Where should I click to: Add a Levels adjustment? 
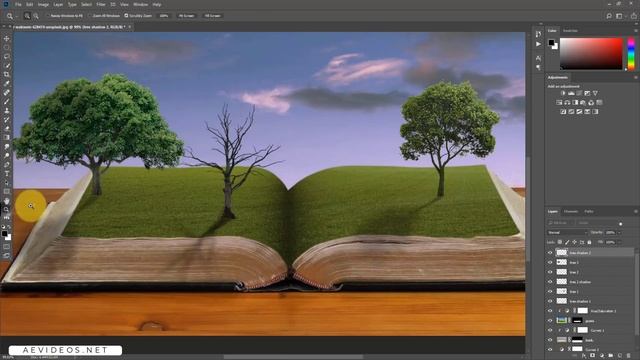pos(571,93)
